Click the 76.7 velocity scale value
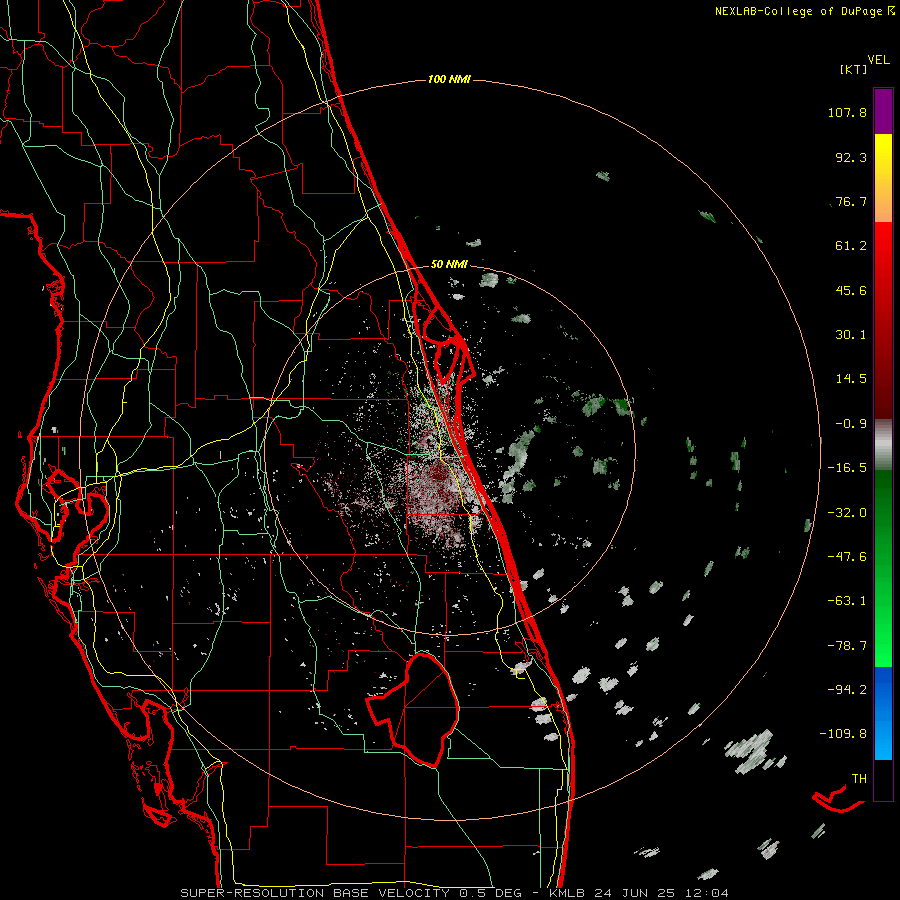900x900 pixels. pyautogui.click(x=851, y=201)
